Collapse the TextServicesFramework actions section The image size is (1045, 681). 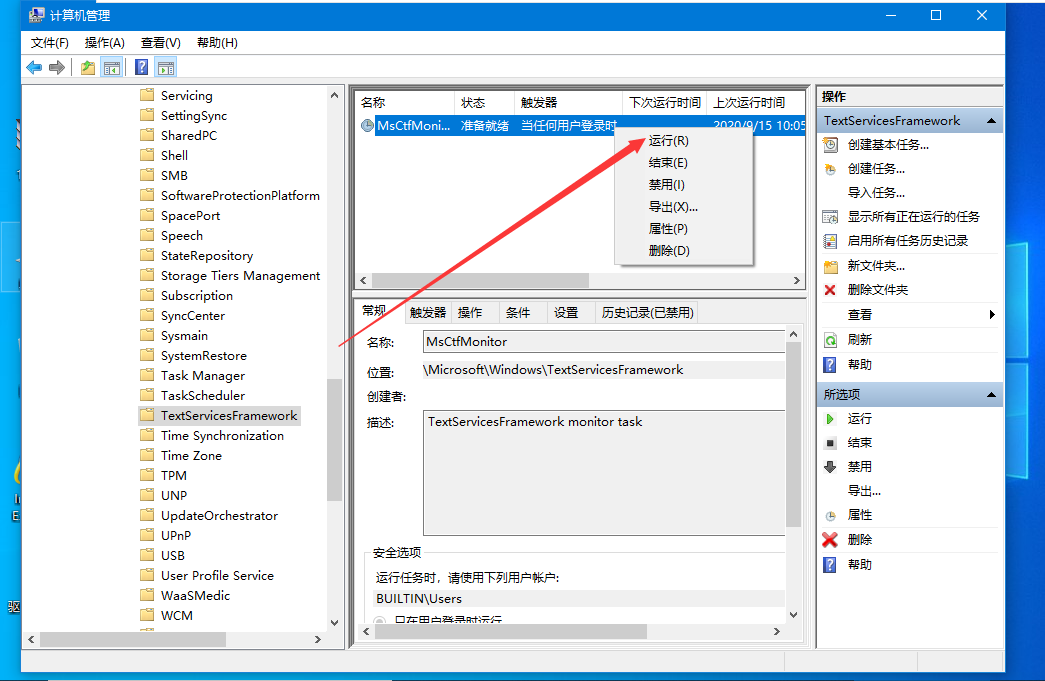click(991, 121)
